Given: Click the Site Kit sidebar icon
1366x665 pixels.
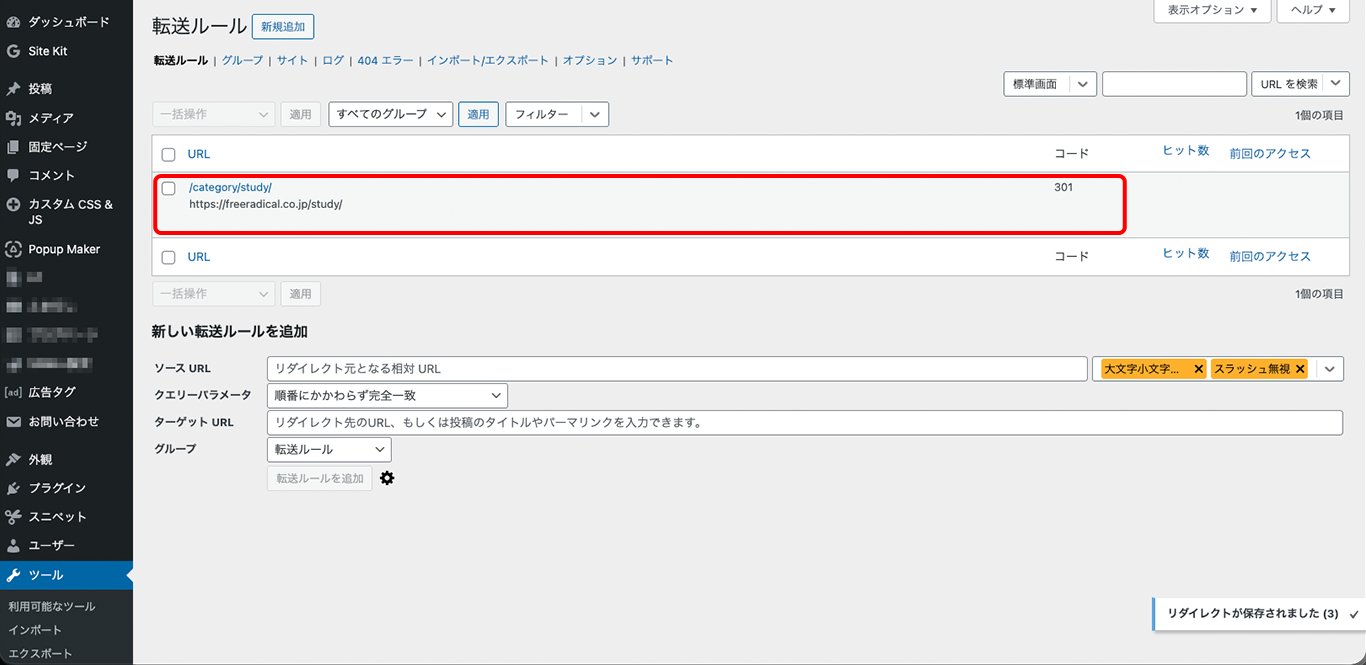Looking at the screenshot, I should point(13,51).
